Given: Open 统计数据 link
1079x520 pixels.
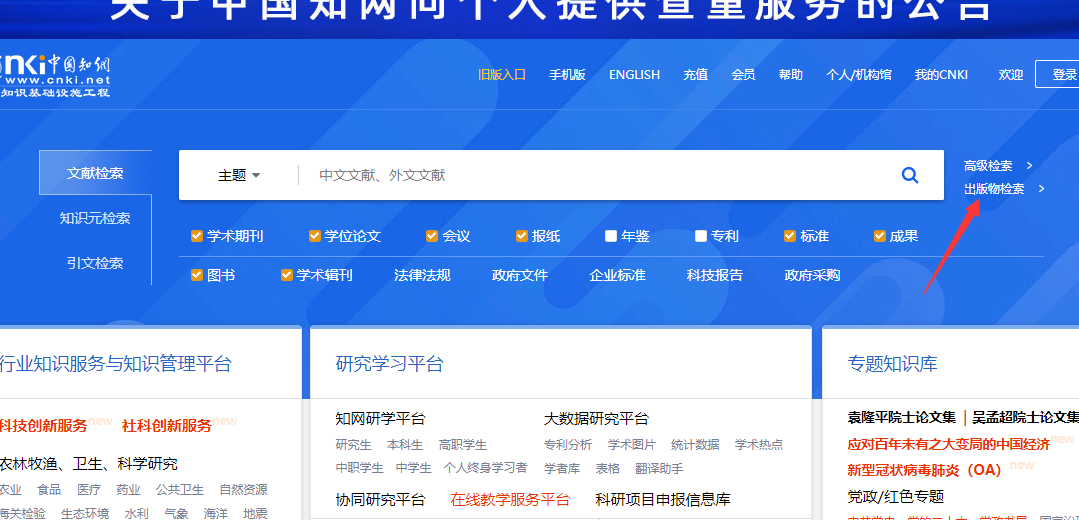Looking at the screenshot, I should point(695,445).
